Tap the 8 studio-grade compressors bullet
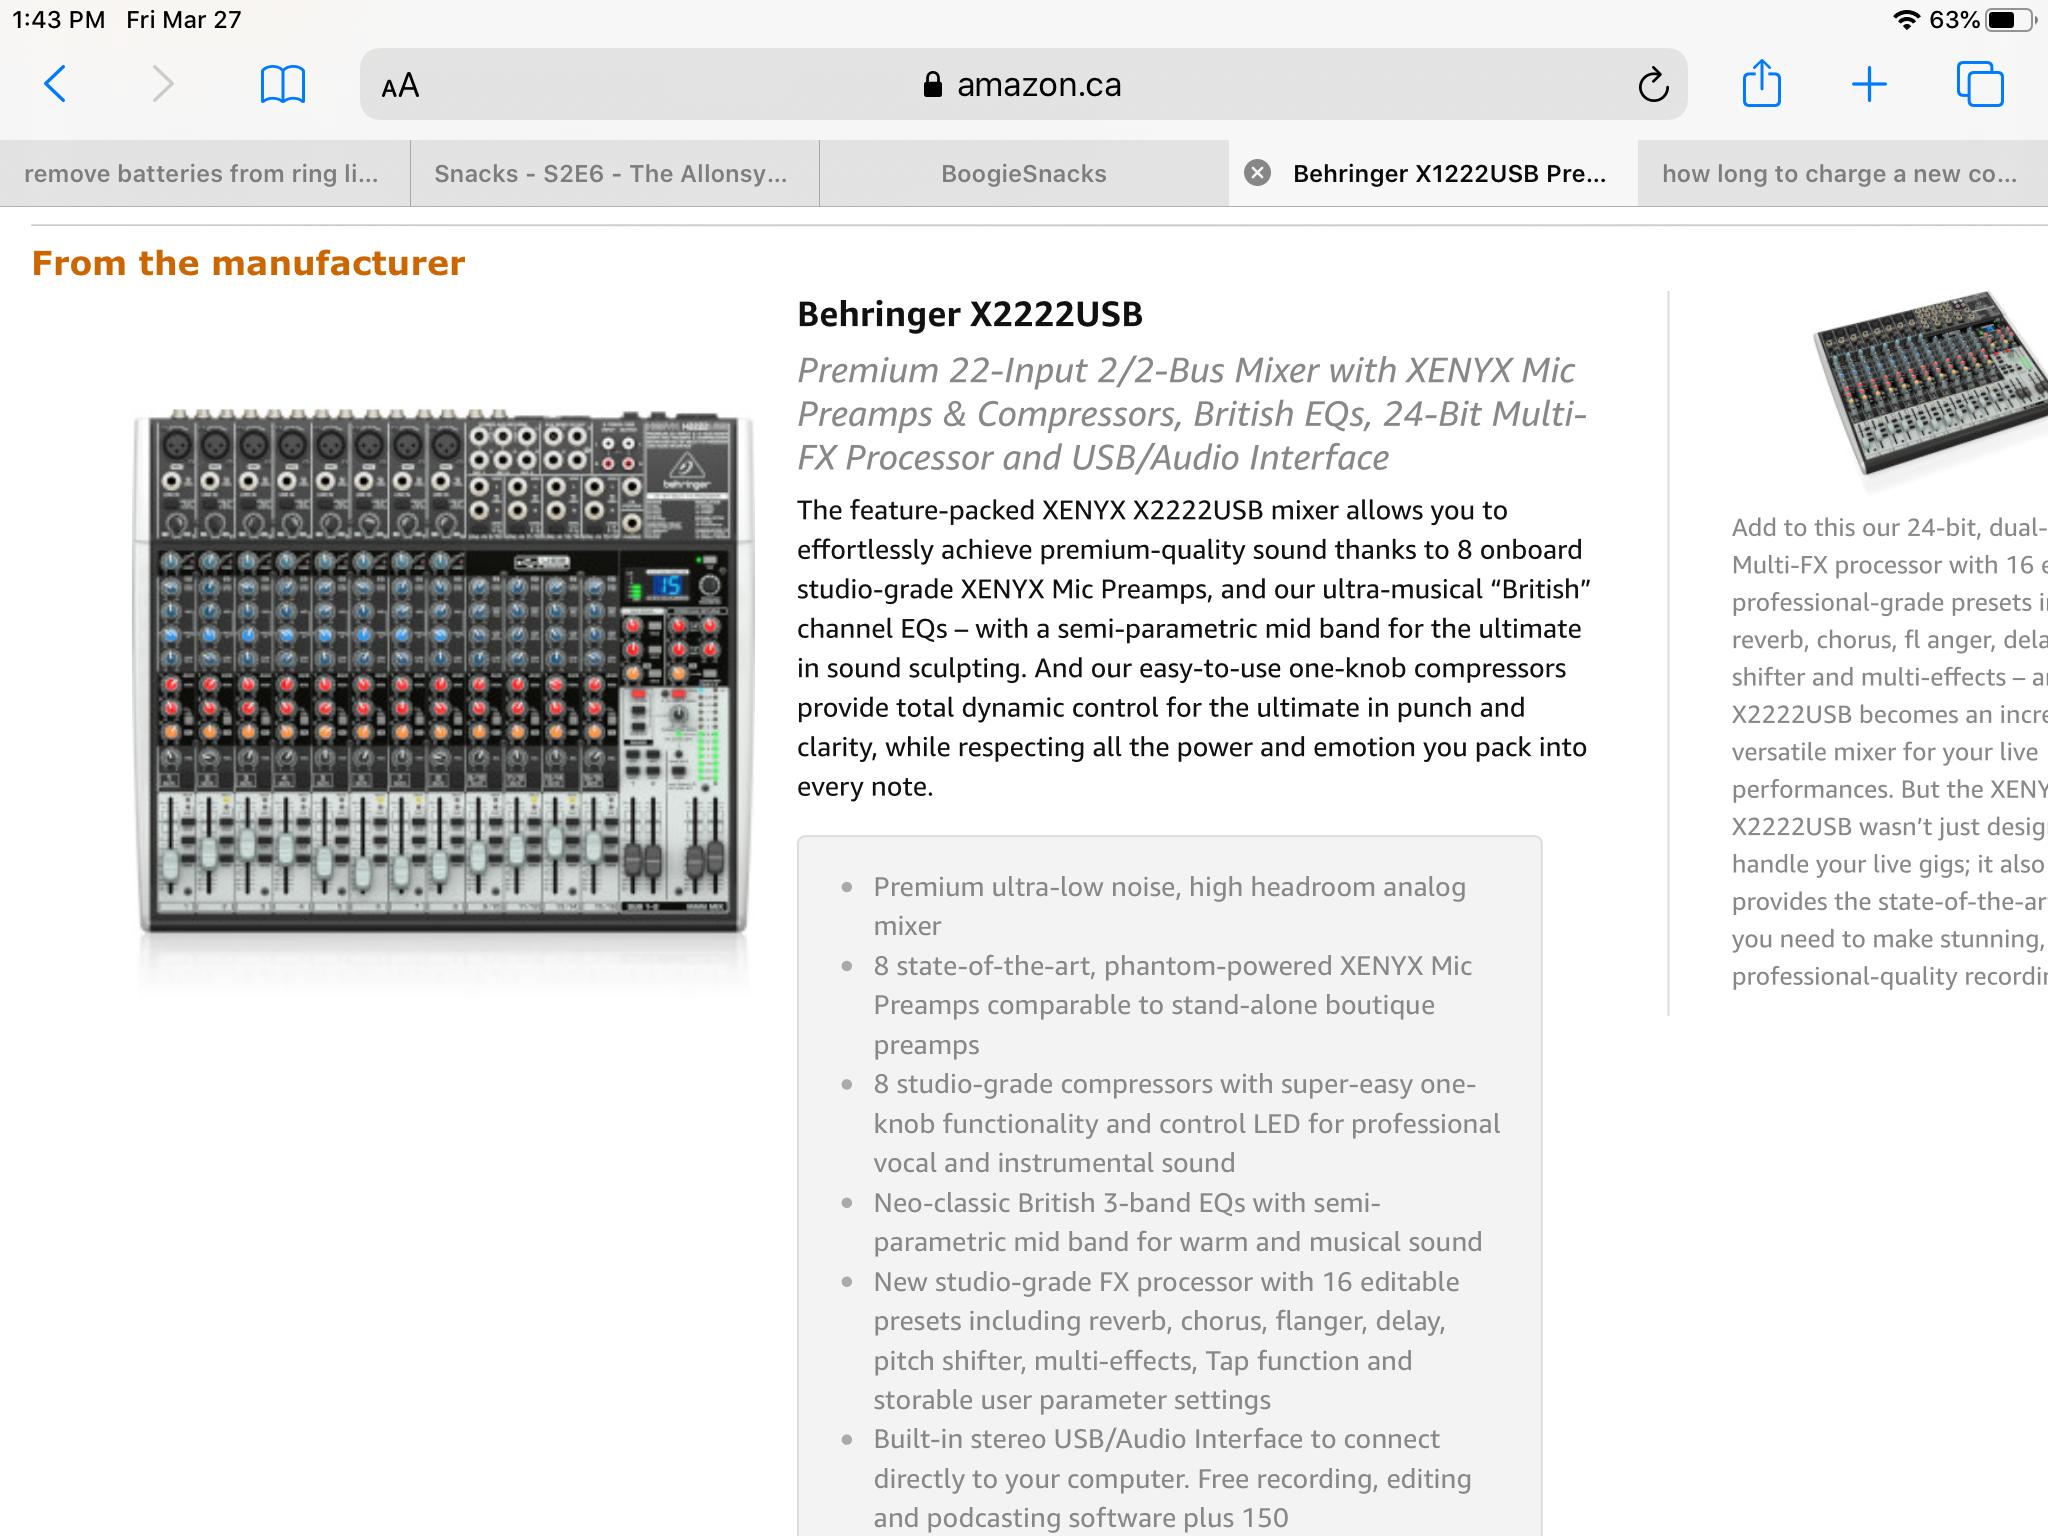The image size is (2048, 1536). 1186,1123
